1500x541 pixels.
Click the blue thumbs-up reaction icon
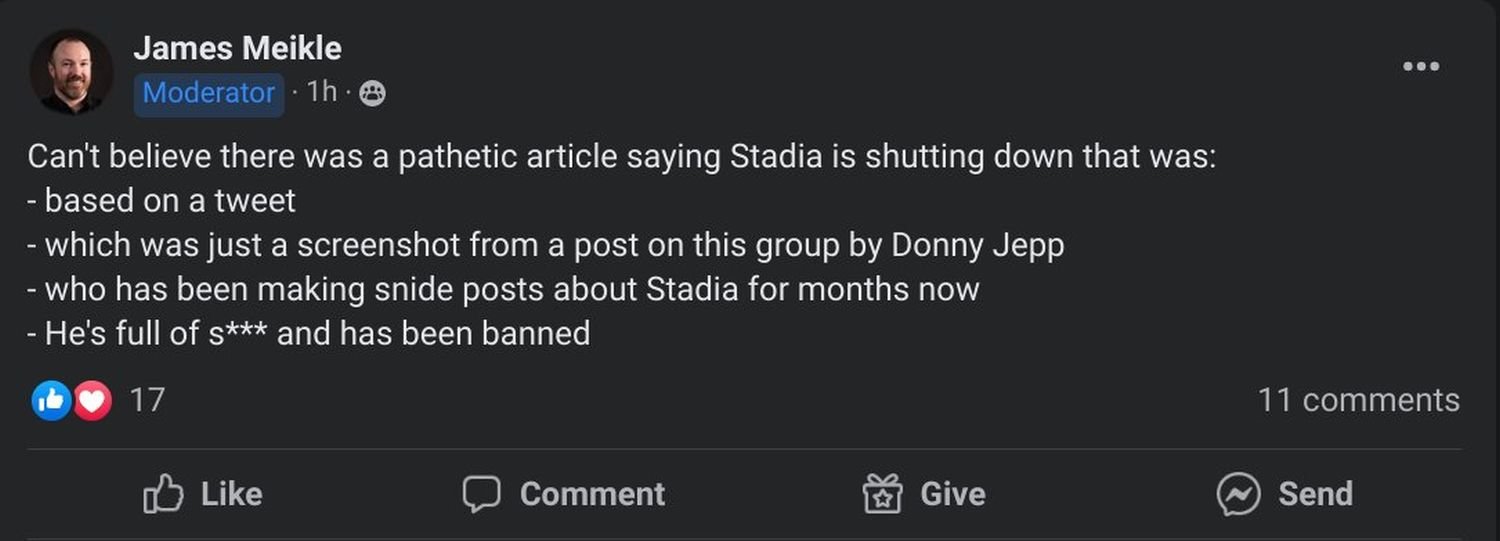tap(51, 401)
